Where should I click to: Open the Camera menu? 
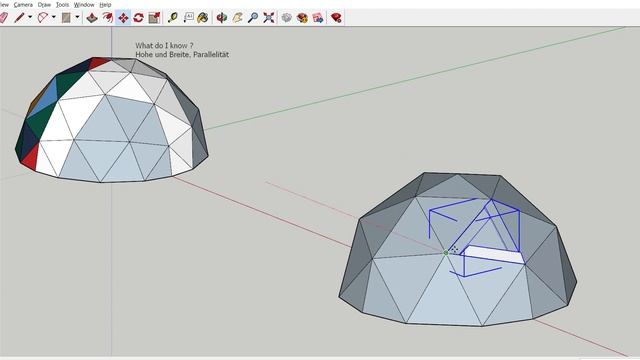click(x=23, y=4)
